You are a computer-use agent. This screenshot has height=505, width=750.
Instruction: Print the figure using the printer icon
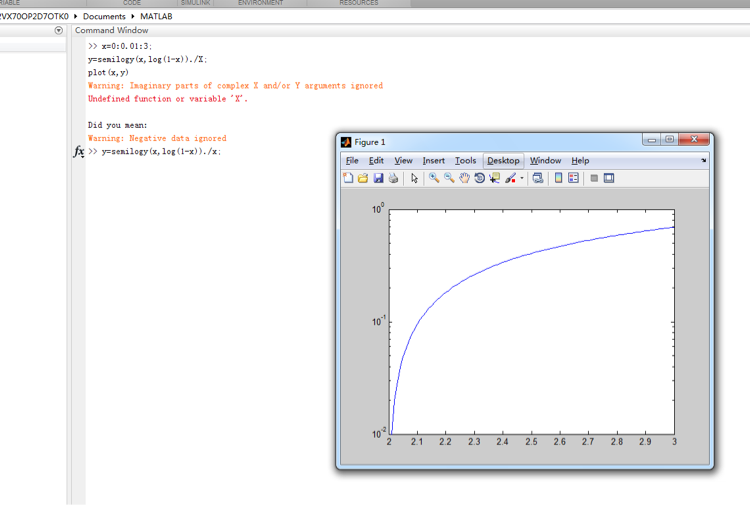point(393,178)
